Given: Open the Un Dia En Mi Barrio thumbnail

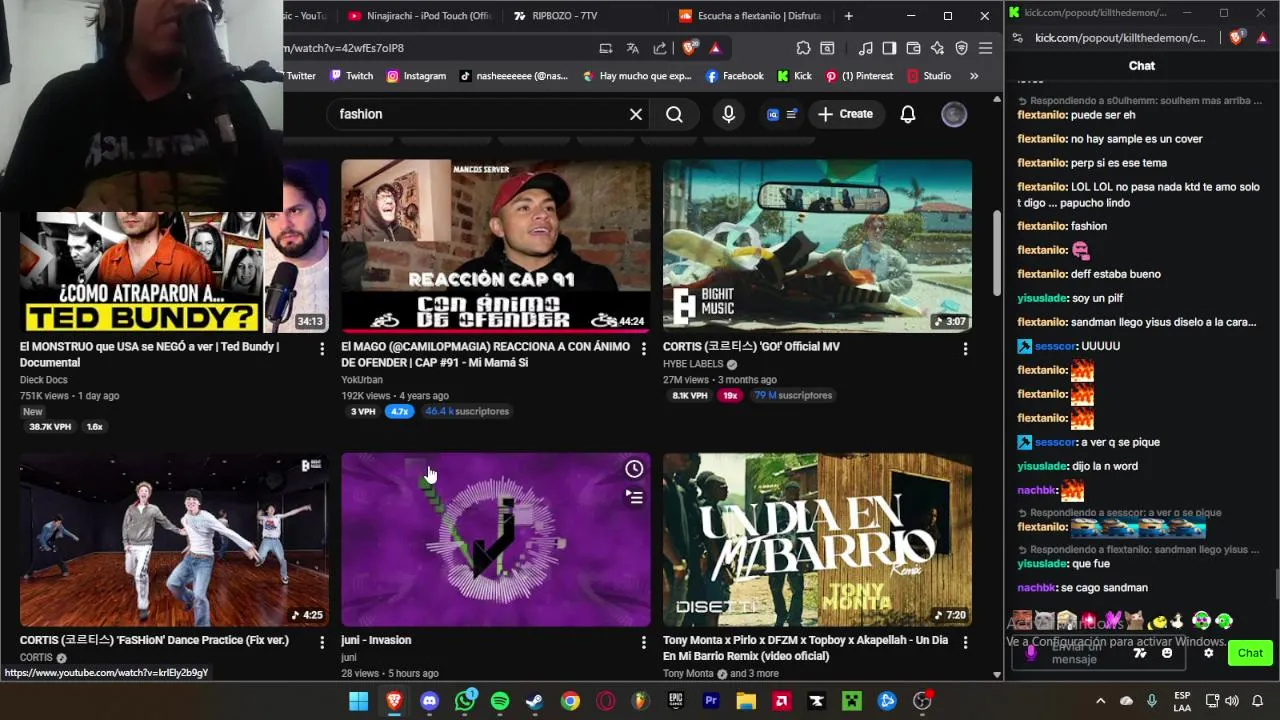Looking at the screenshot, I should 817,540.
